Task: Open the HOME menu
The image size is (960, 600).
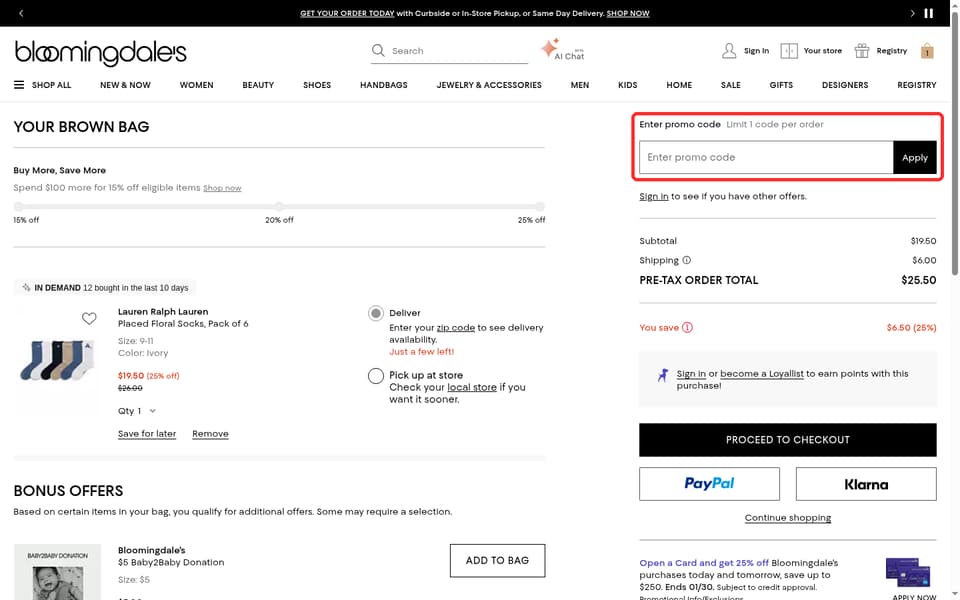Action: coord(679,85)
